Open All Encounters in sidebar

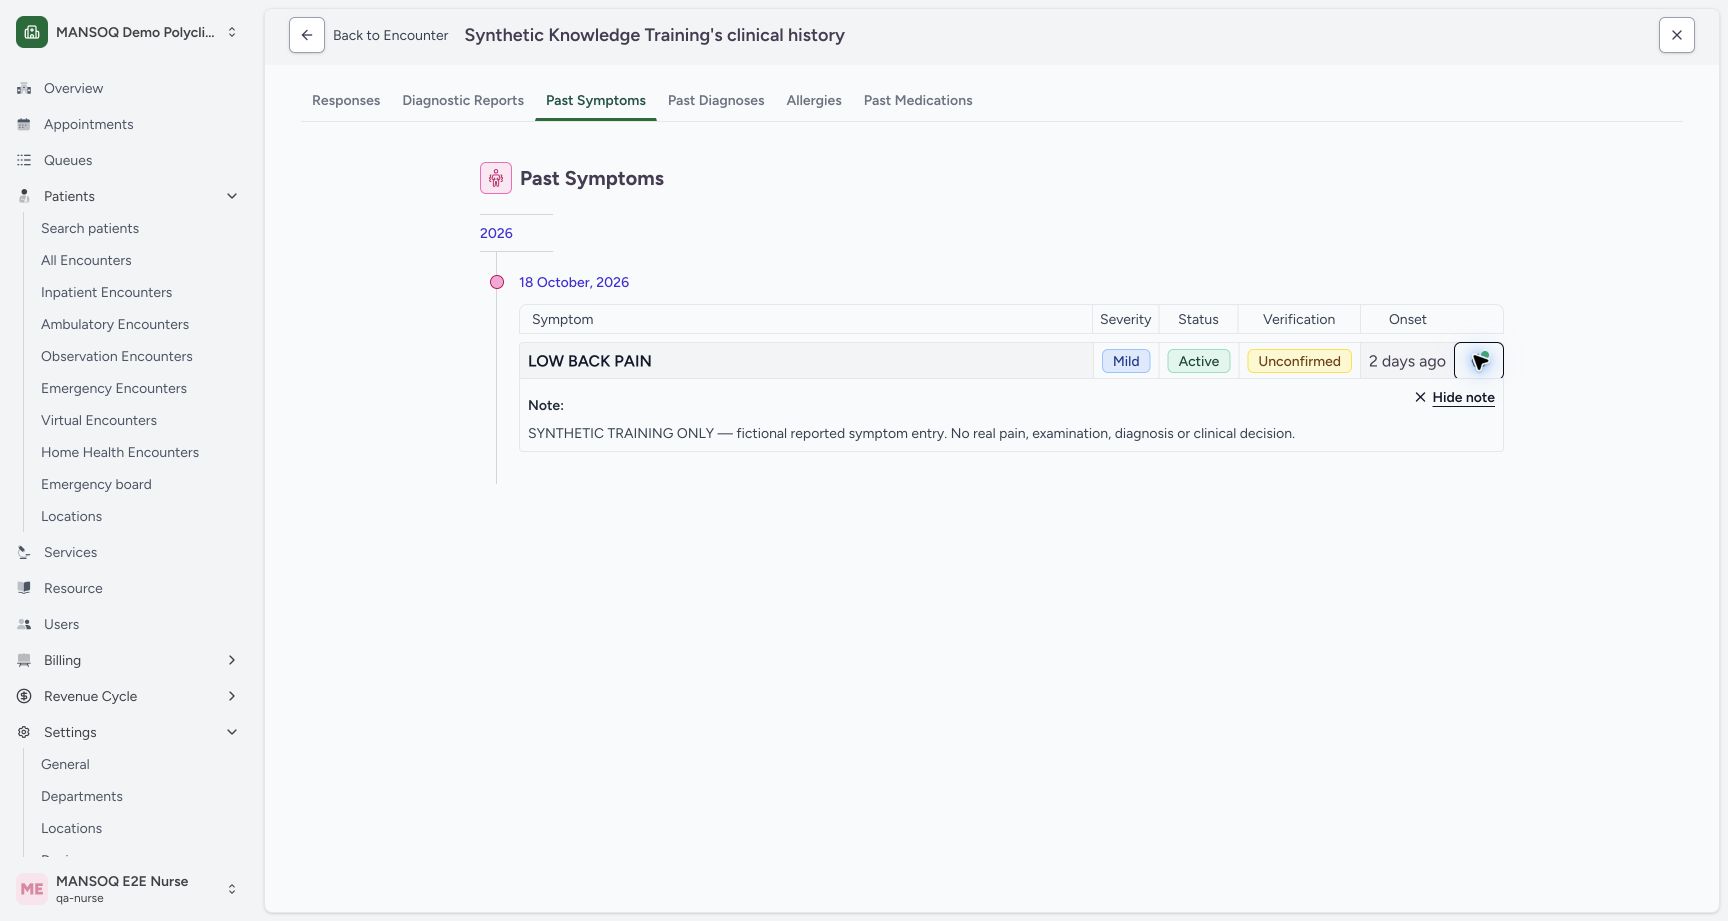[x=86, y=260]
